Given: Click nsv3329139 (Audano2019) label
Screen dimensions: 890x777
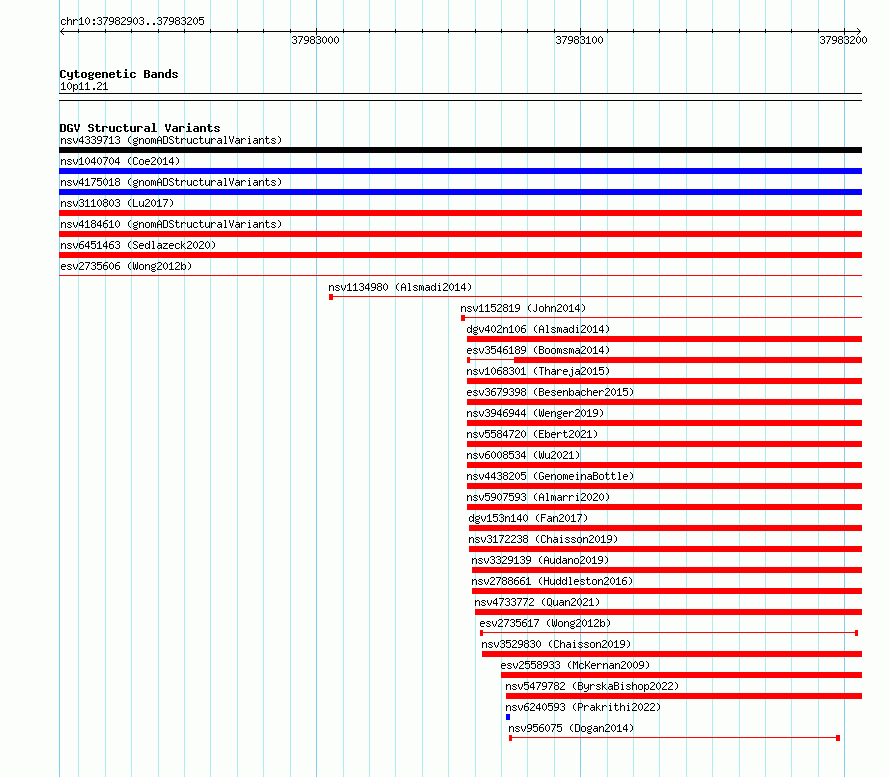Looking at the screenshot, I should click(540, 560).
